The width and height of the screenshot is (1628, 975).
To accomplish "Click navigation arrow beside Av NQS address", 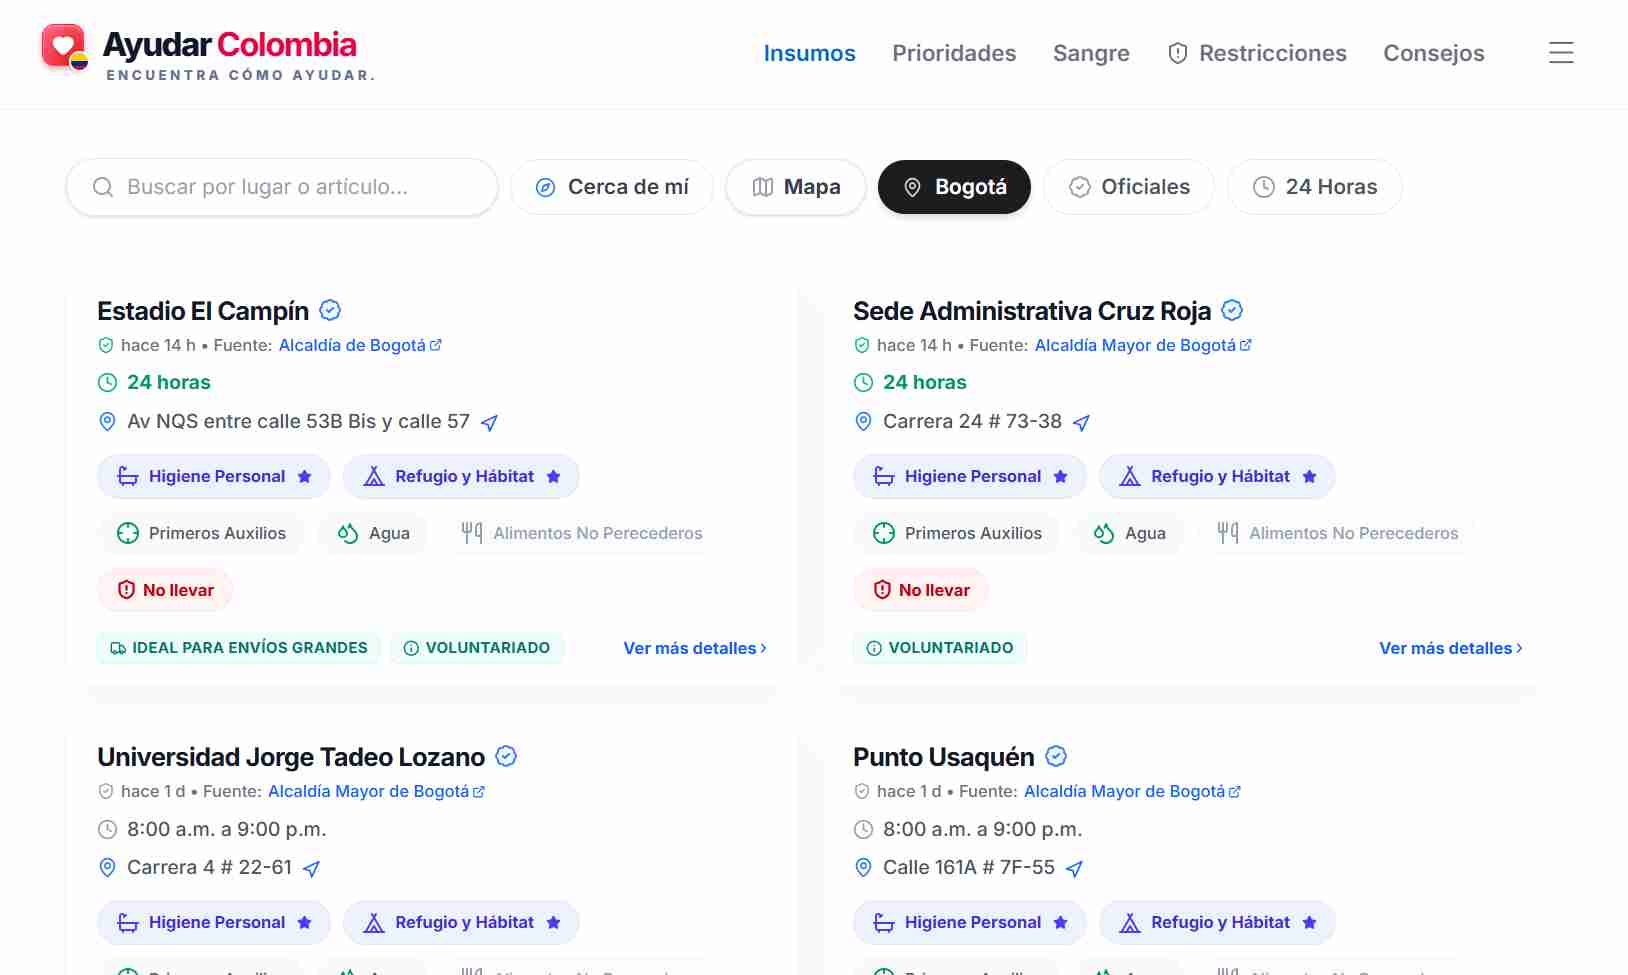I will pos(489,423).
